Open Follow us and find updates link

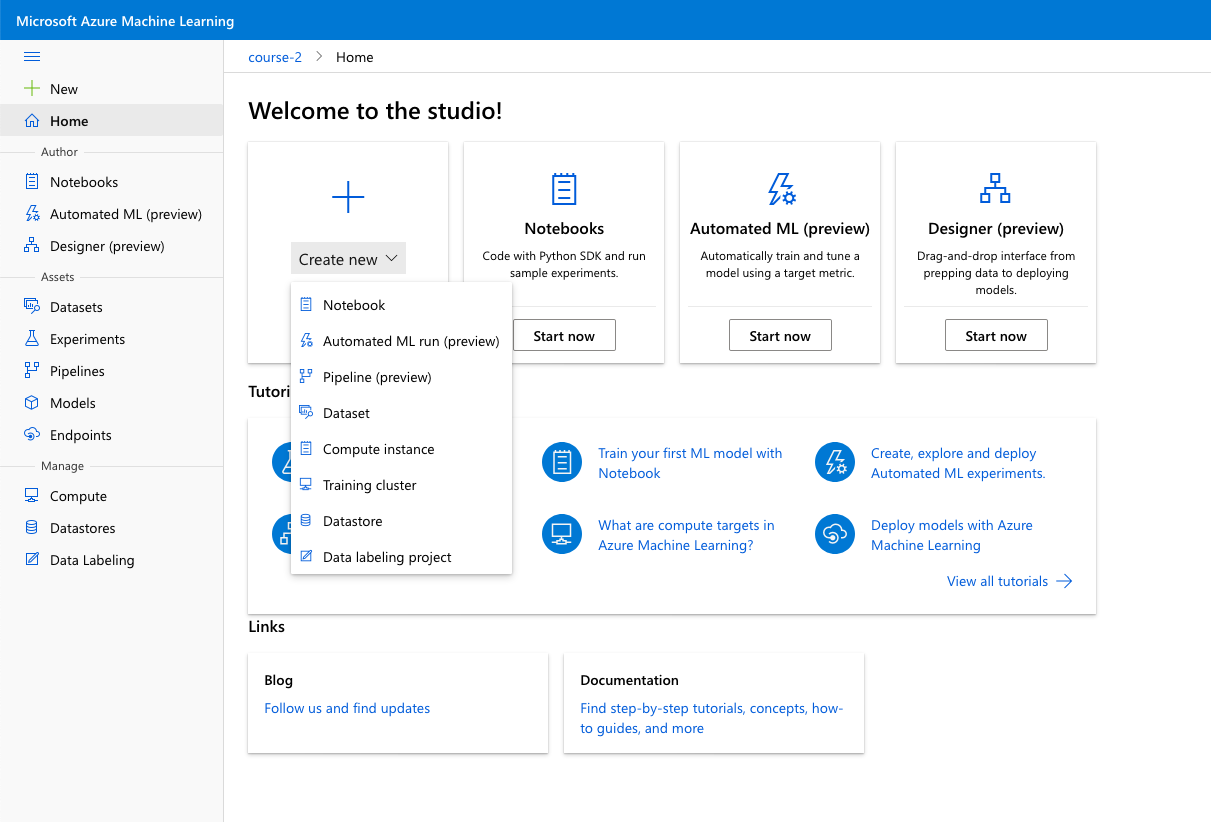coord(347,708)
